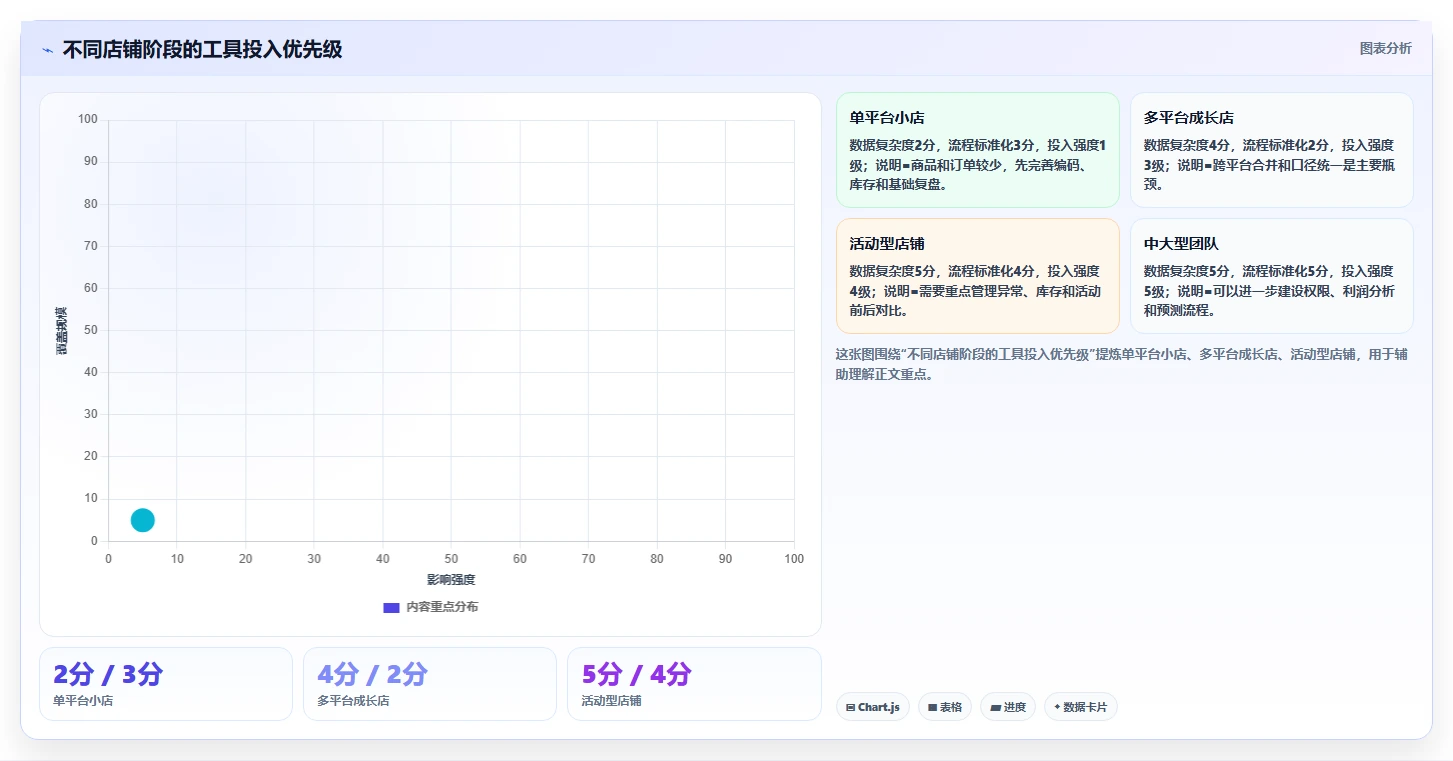The height and width of the screenshot is (761, 1453).
Task: Click the 进度 tag chip
Action: point(1008,707)
